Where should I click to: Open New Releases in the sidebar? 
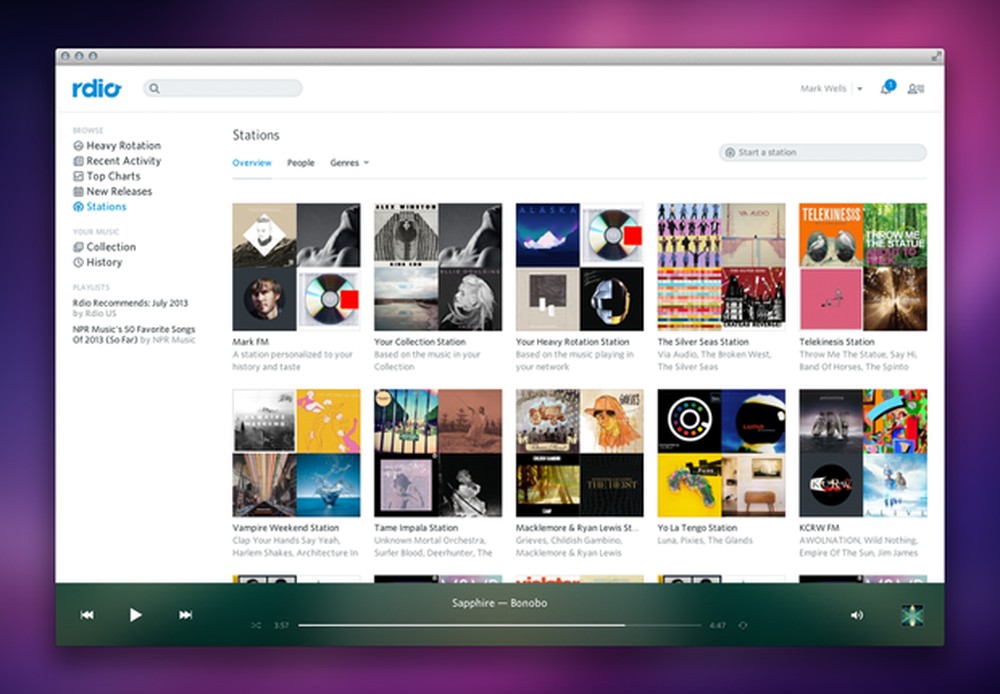tap(117, 191)
